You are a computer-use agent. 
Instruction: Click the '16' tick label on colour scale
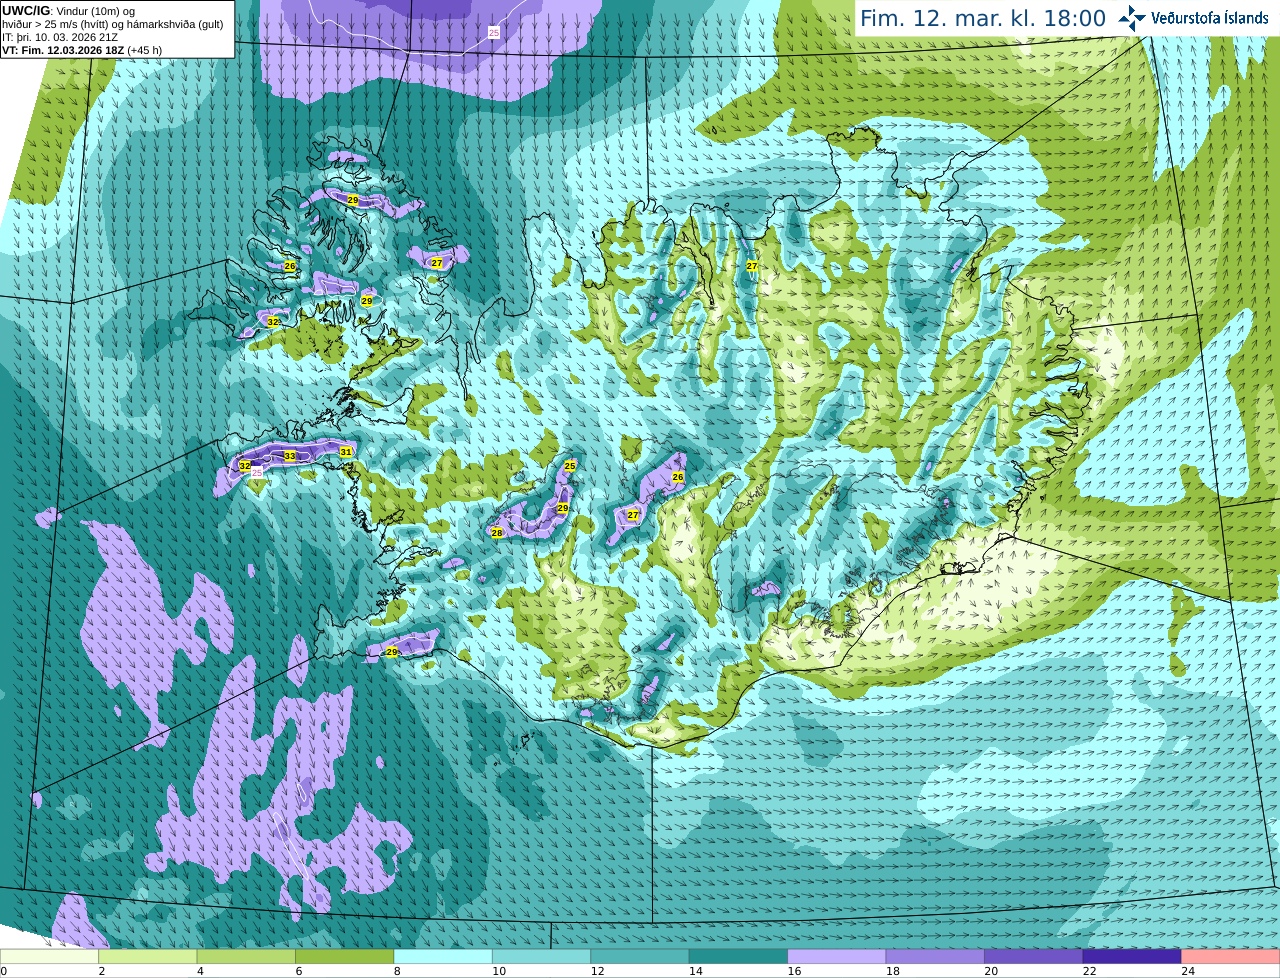(x=794, y=971)
